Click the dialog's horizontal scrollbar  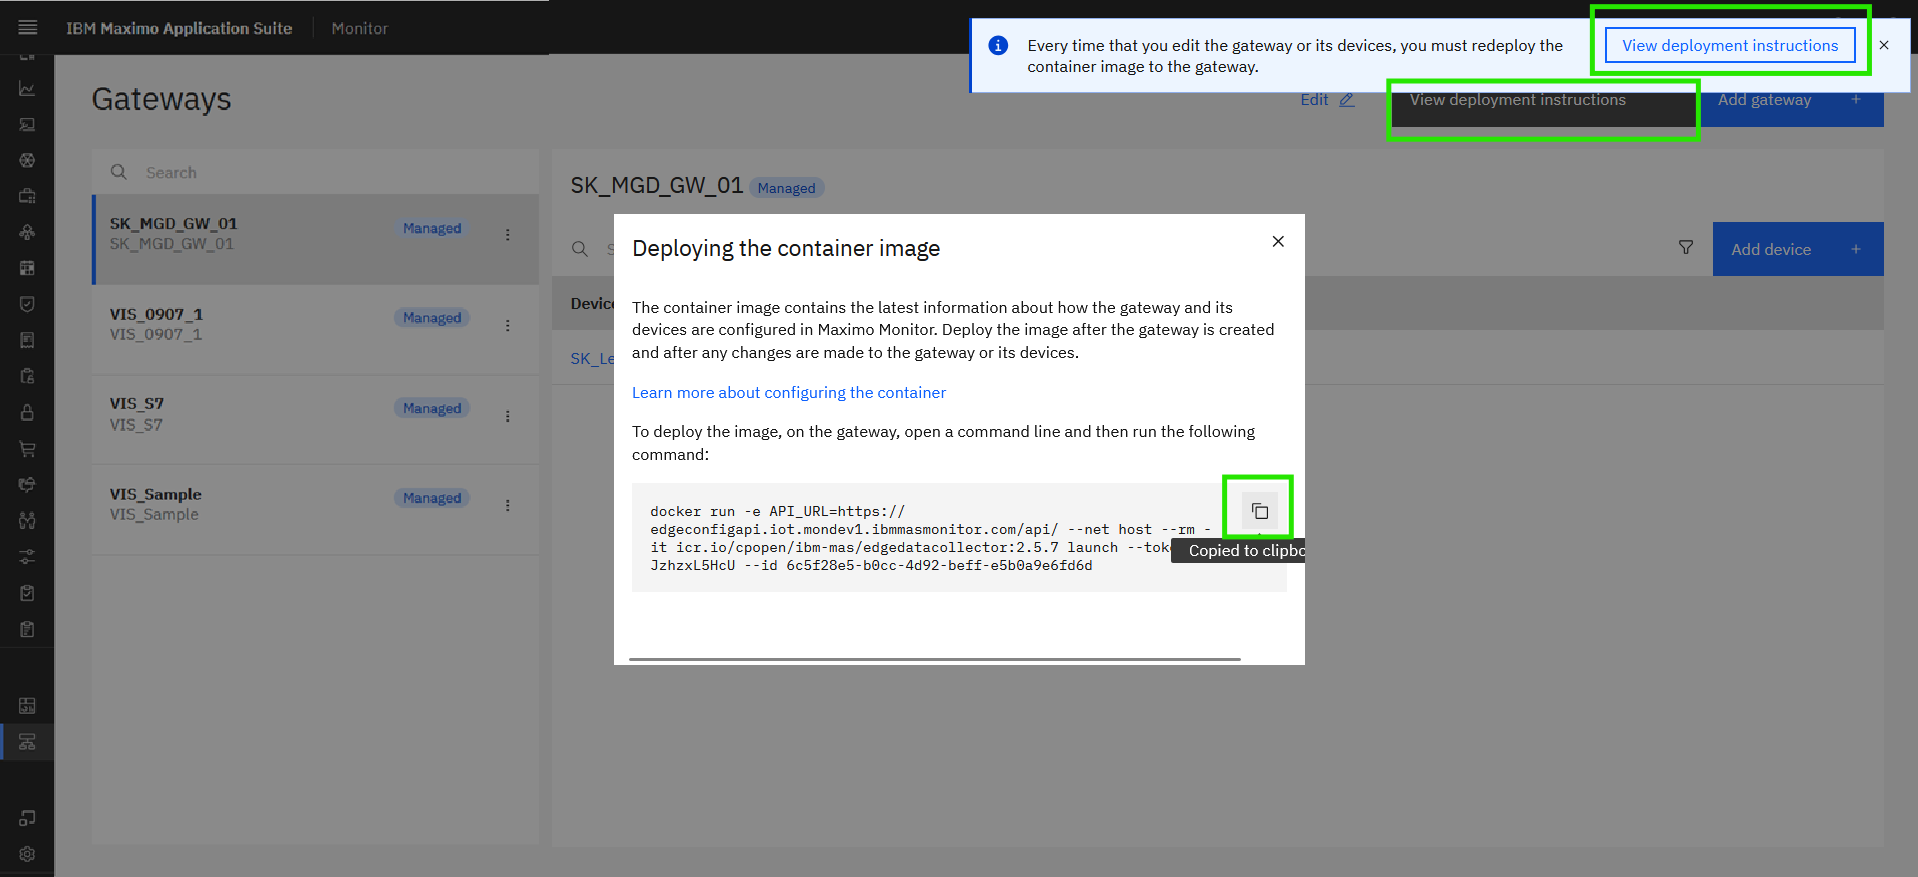(x=935, y=659)
